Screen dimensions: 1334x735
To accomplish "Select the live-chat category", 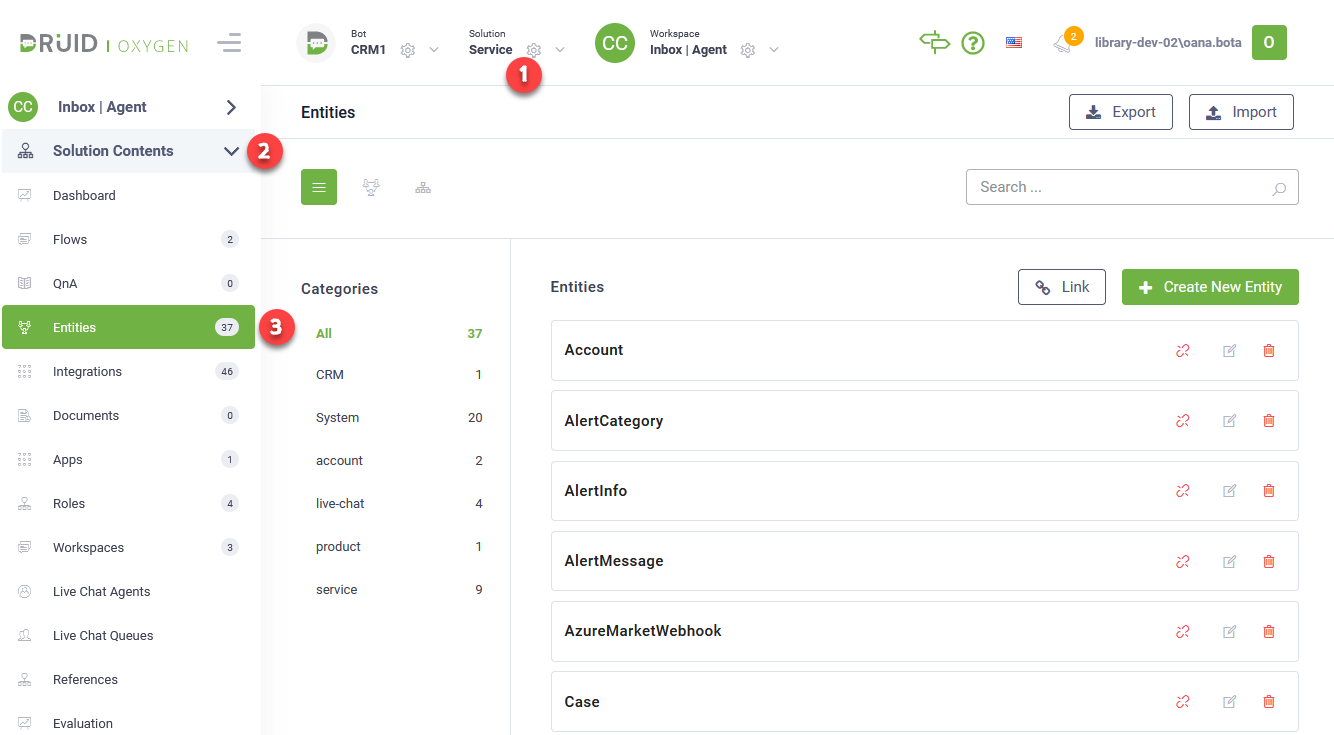I will [x=399, y=503].
